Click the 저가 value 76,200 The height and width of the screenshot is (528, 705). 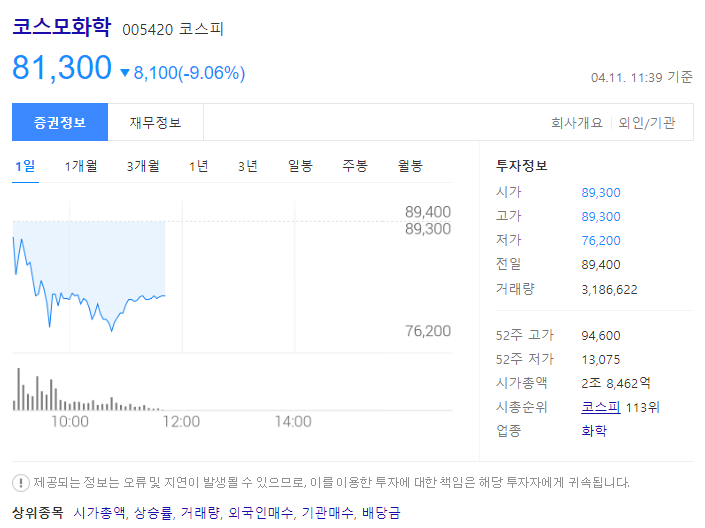(x=601, y=241)
